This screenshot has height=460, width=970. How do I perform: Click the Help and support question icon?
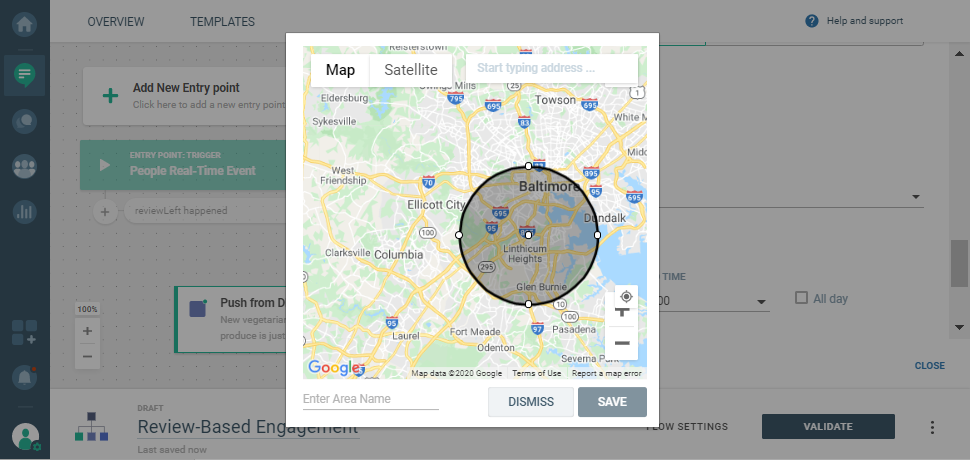[x=812, y=21]
